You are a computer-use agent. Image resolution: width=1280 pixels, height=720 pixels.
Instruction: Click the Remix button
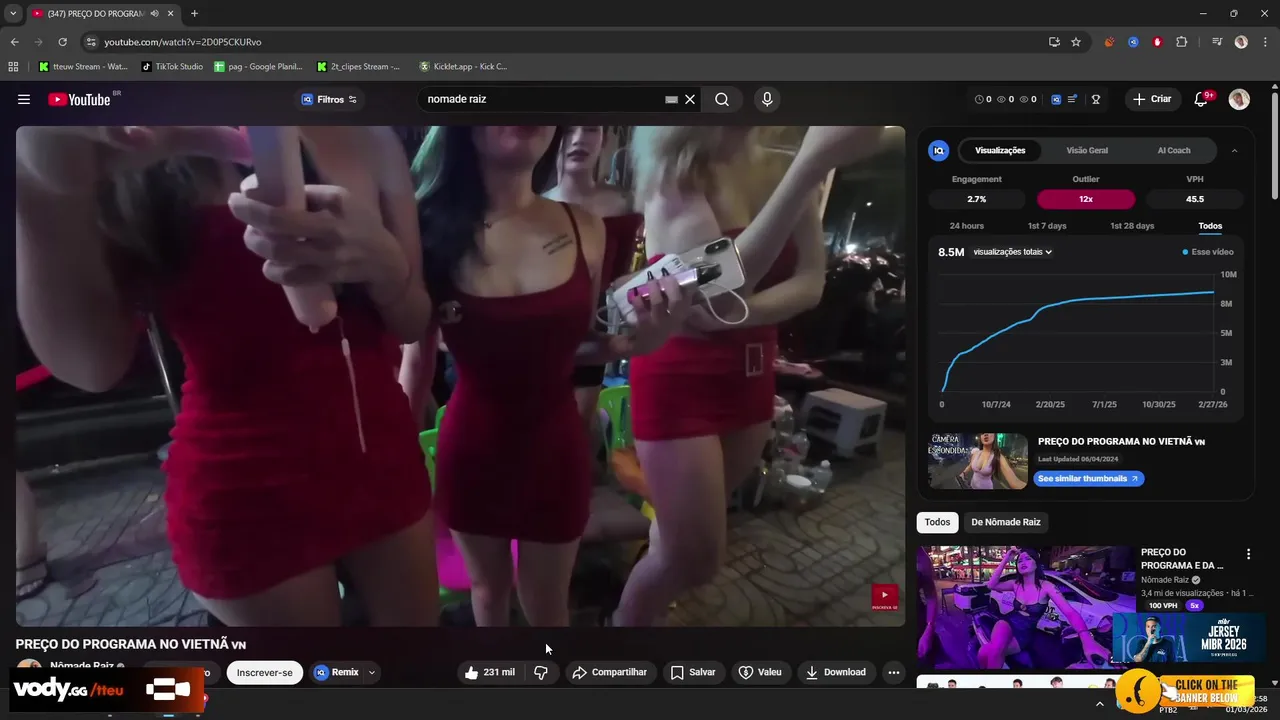[336, 673]
